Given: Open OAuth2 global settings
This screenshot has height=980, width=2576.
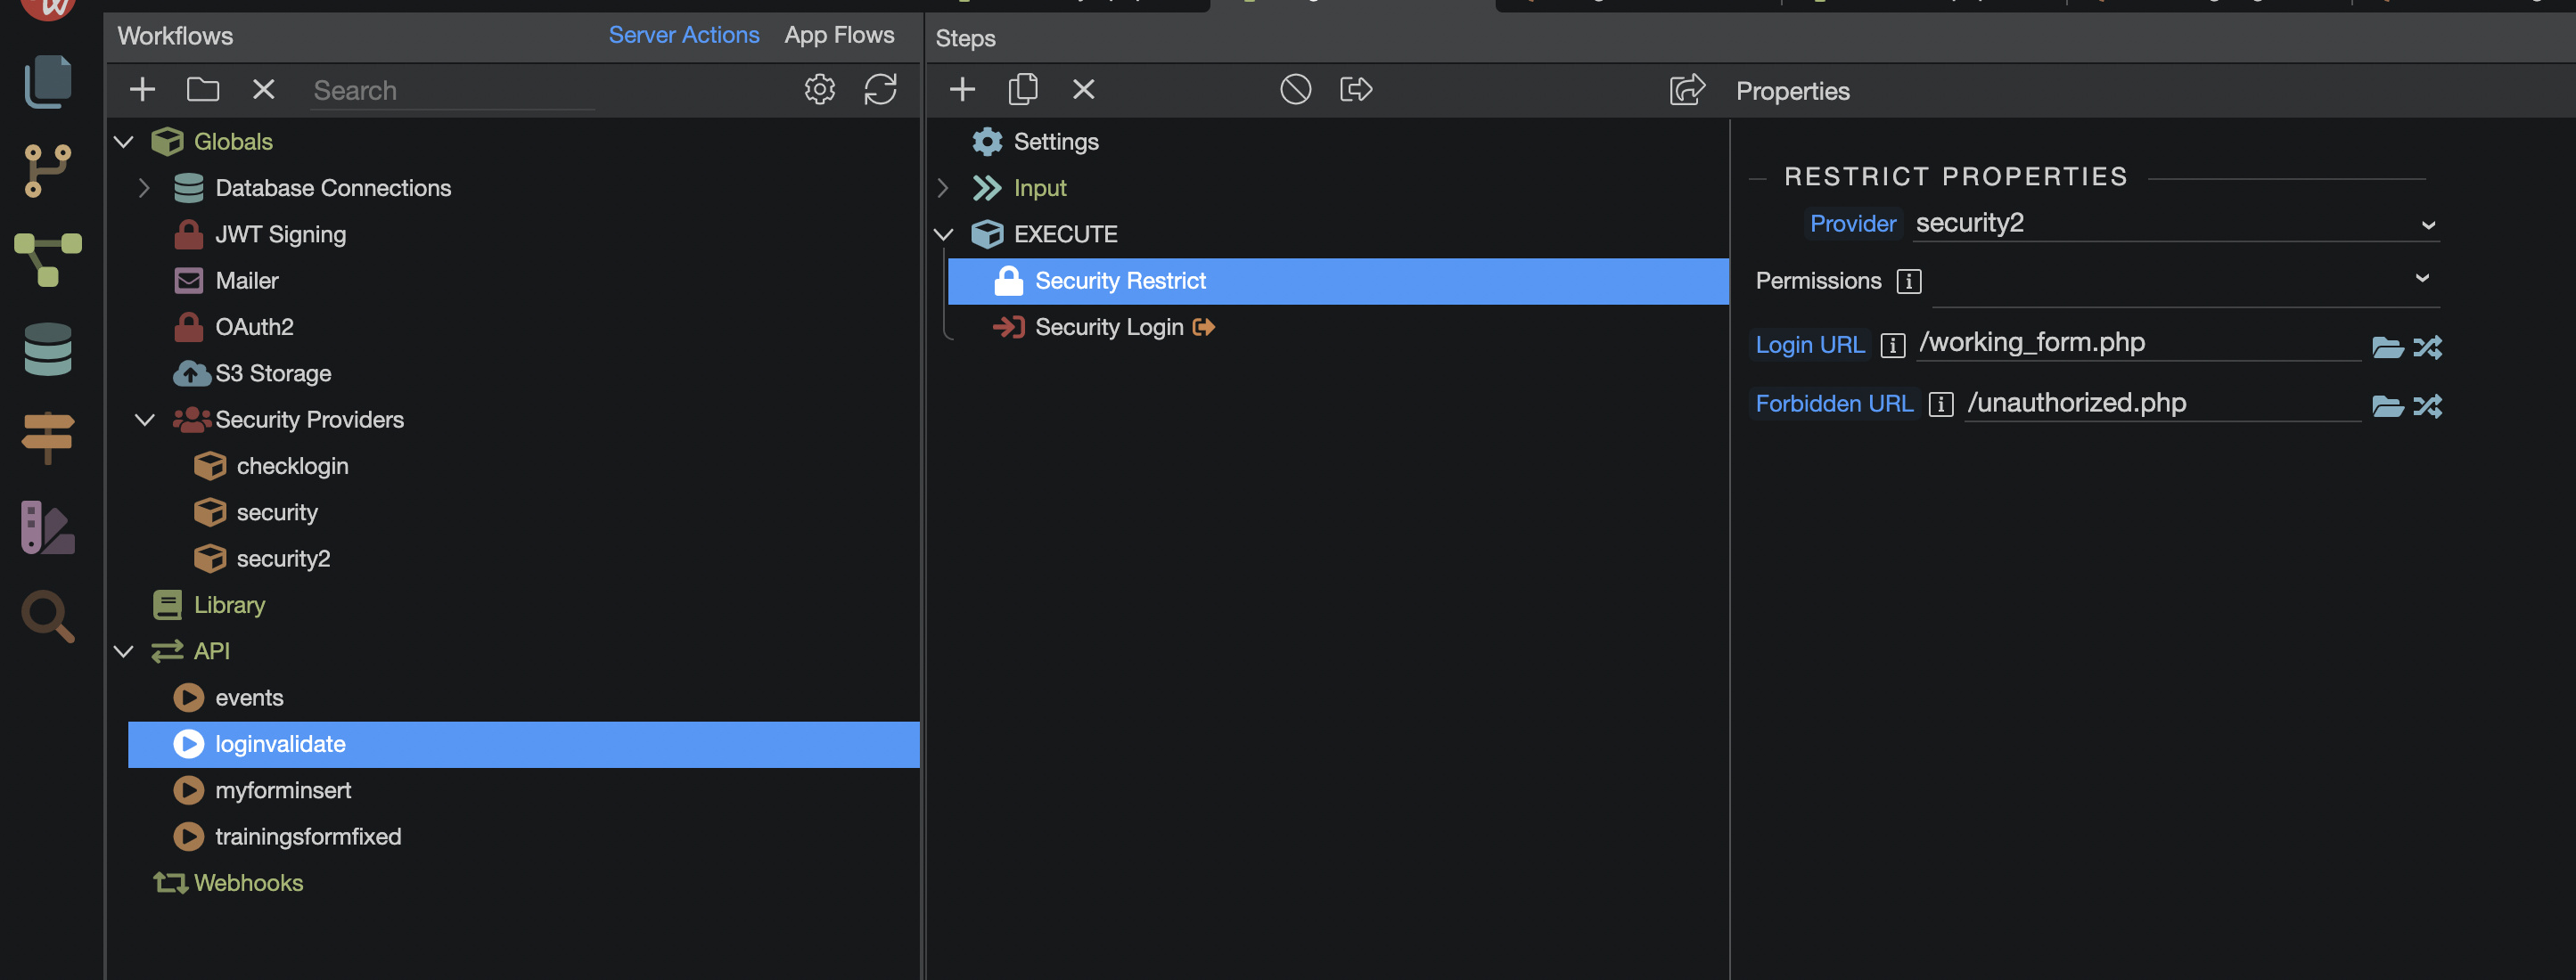Looking at the screenshot, I should point(254,327).
